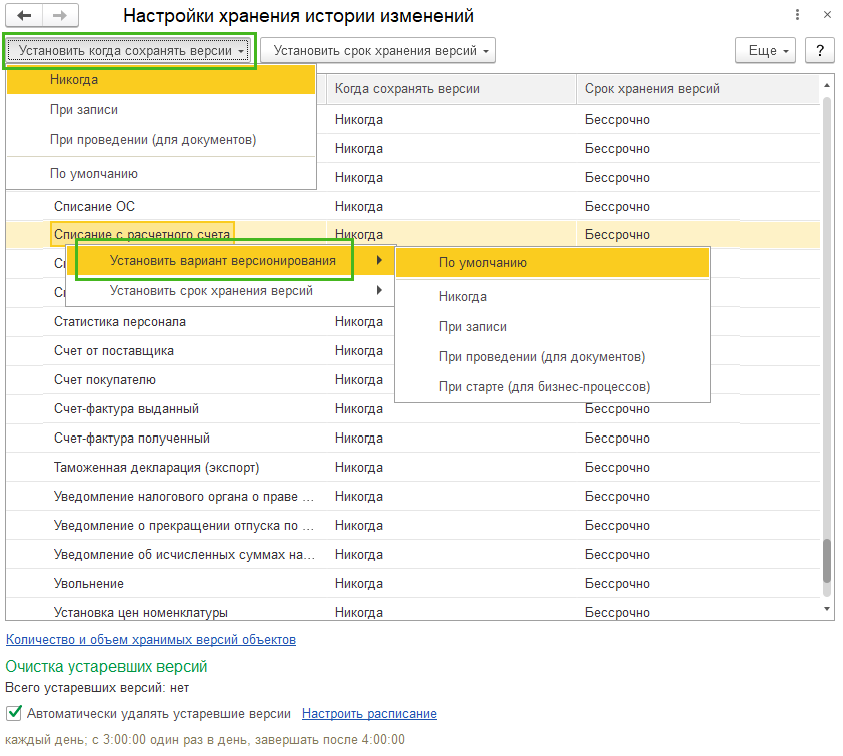843x756 pixels.
Task: Expand submenu arrow of 'Установить вариант версионирования'
Action: [x=380, y=260]
